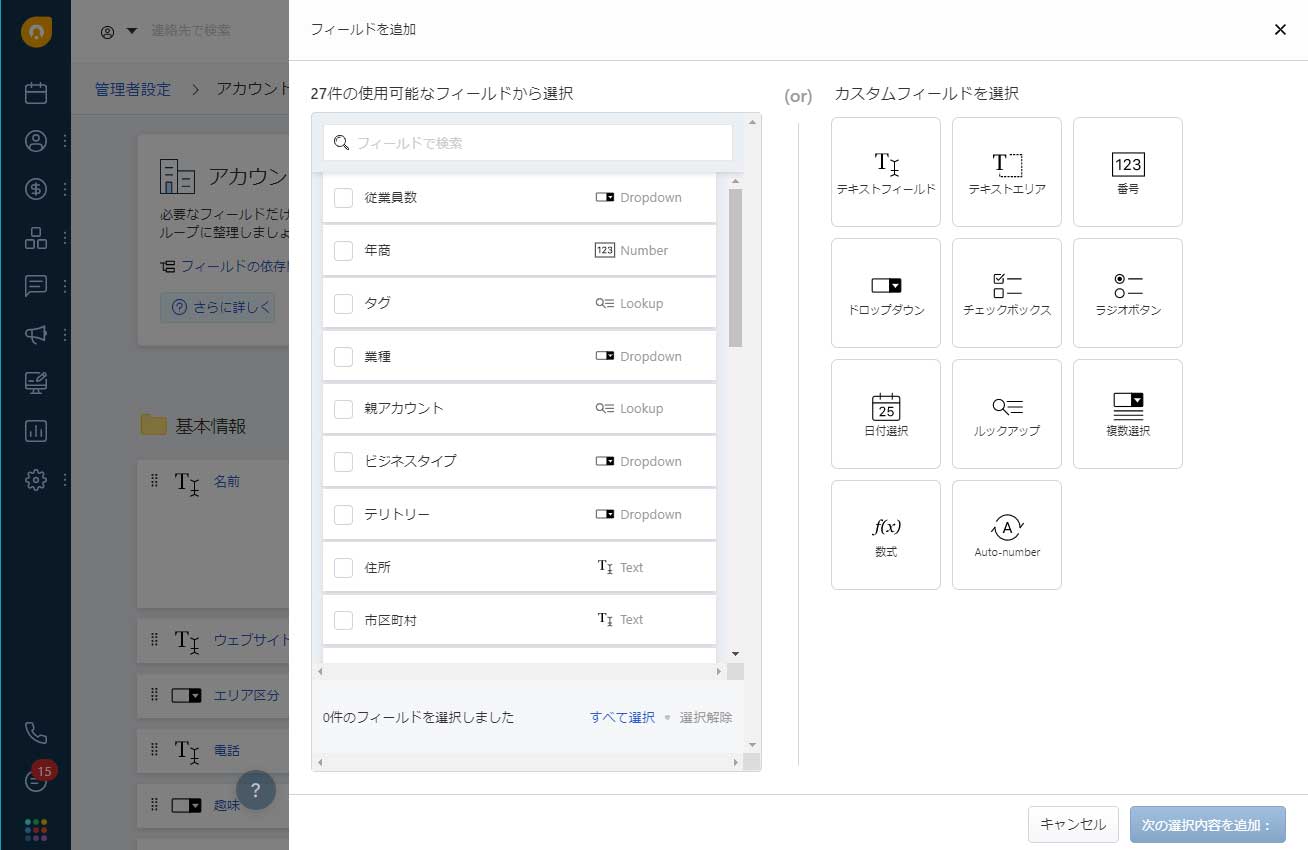Open the deals dollar icon in sidebar
This screenshot has height=850, width=1308.
click(36, 189)
